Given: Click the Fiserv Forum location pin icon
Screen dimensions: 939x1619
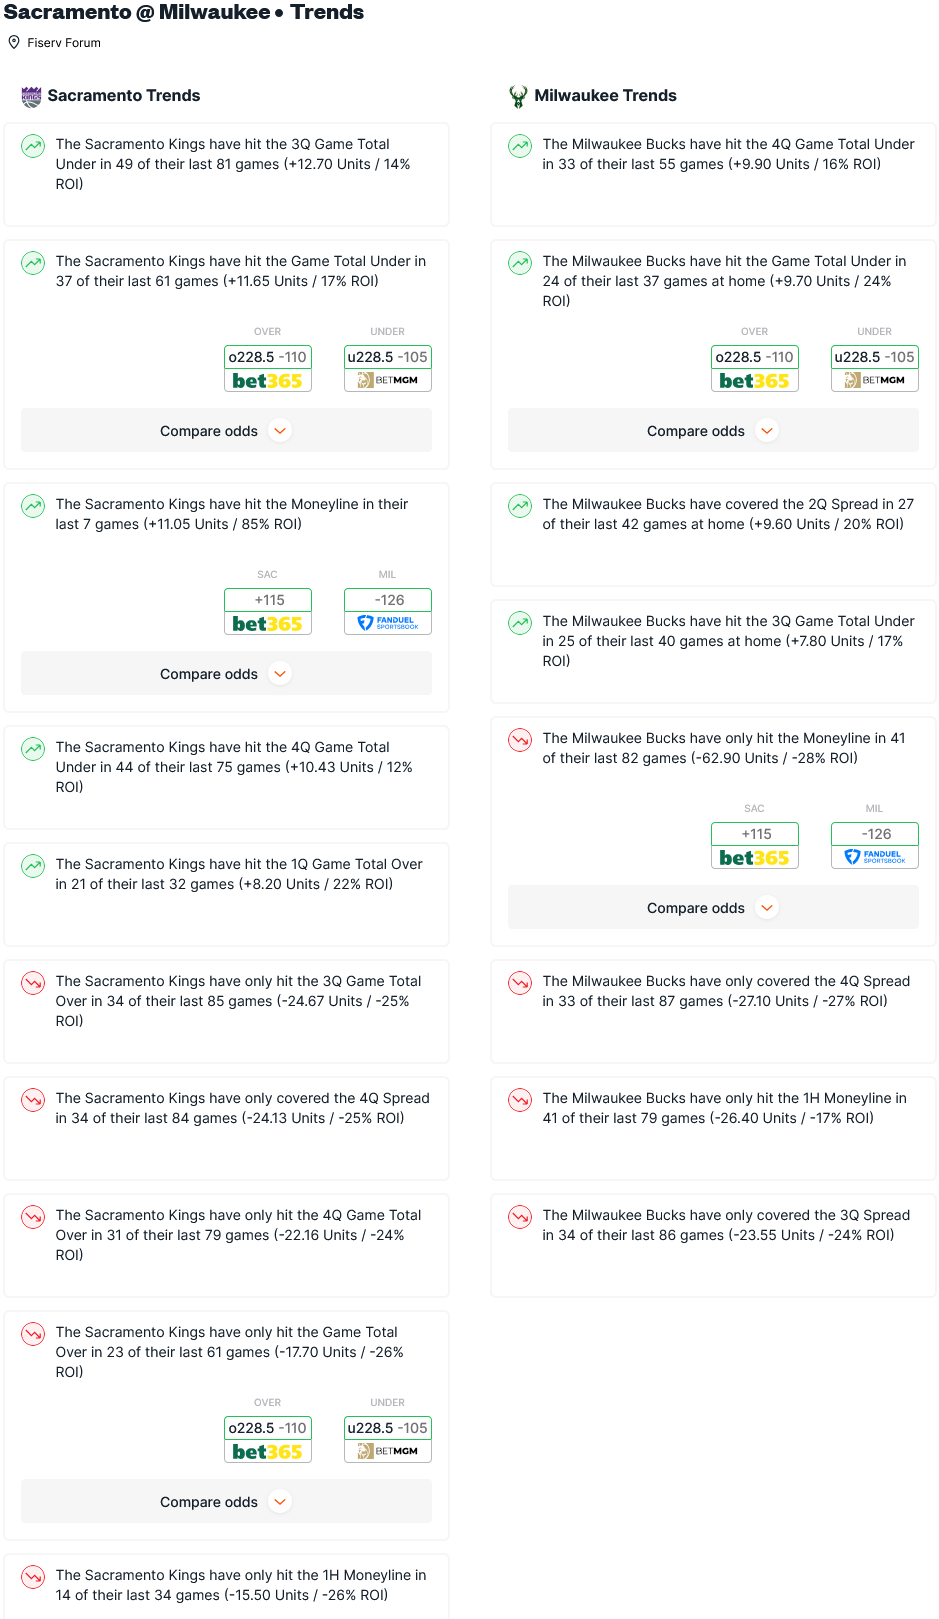Looking at the screenshot, I should tap(14, 42).
